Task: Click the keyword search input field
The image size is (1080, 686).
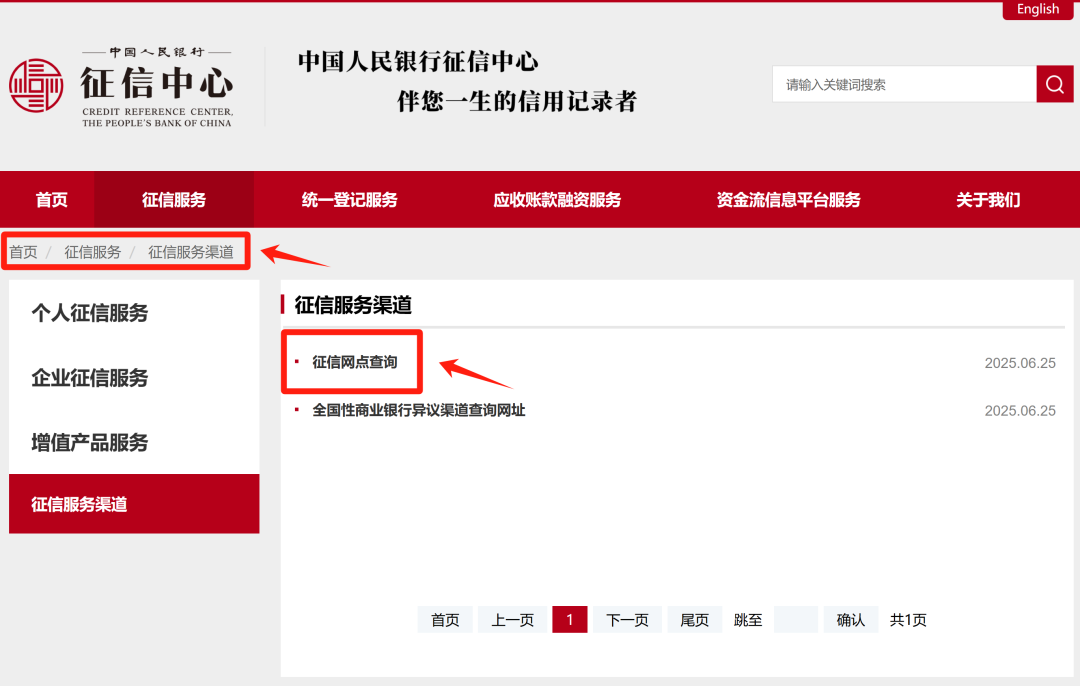Action: 900,83
